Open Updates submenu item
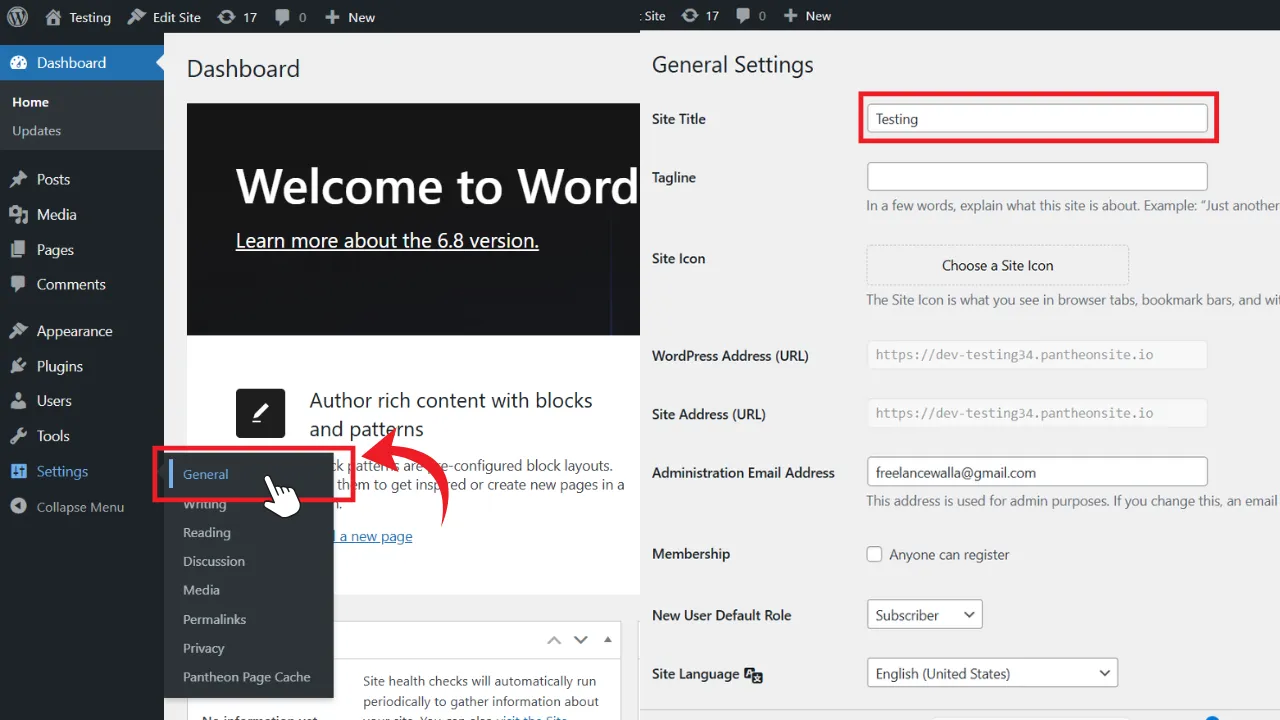 click(36, 131)
